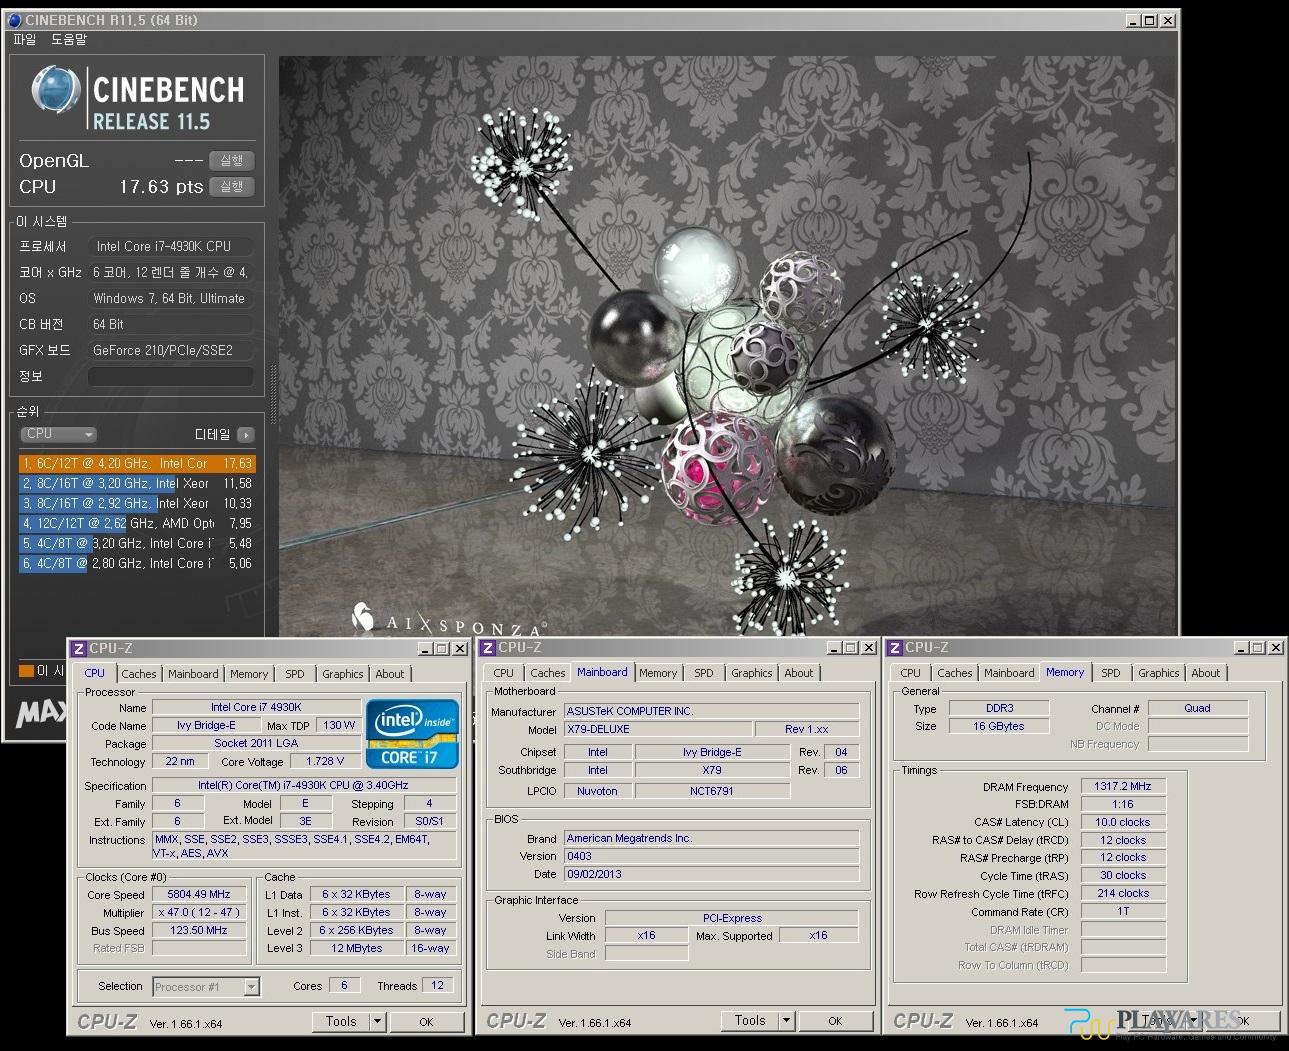The image size is (1289, 1051).
Task: Open Memory tab in the Mainboard CPU-Z window
Action: (x=658, y=673)
